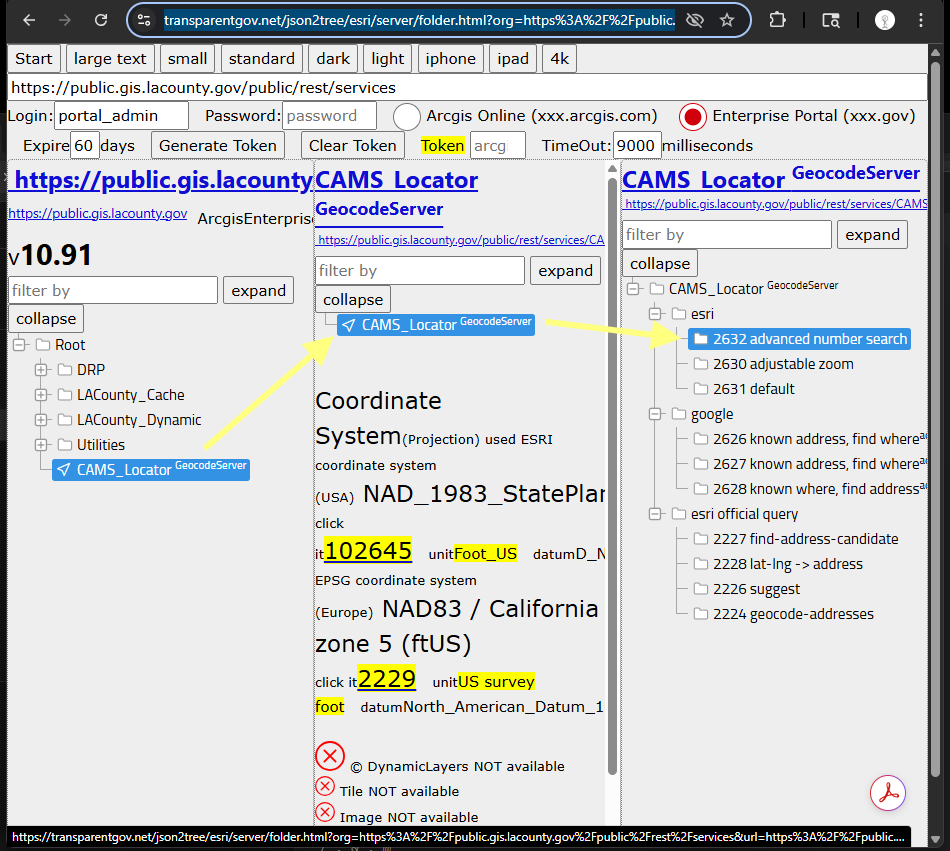Click the red Adobe PDF floating icon
Screen dimensions: 950x851
point(888,793)
